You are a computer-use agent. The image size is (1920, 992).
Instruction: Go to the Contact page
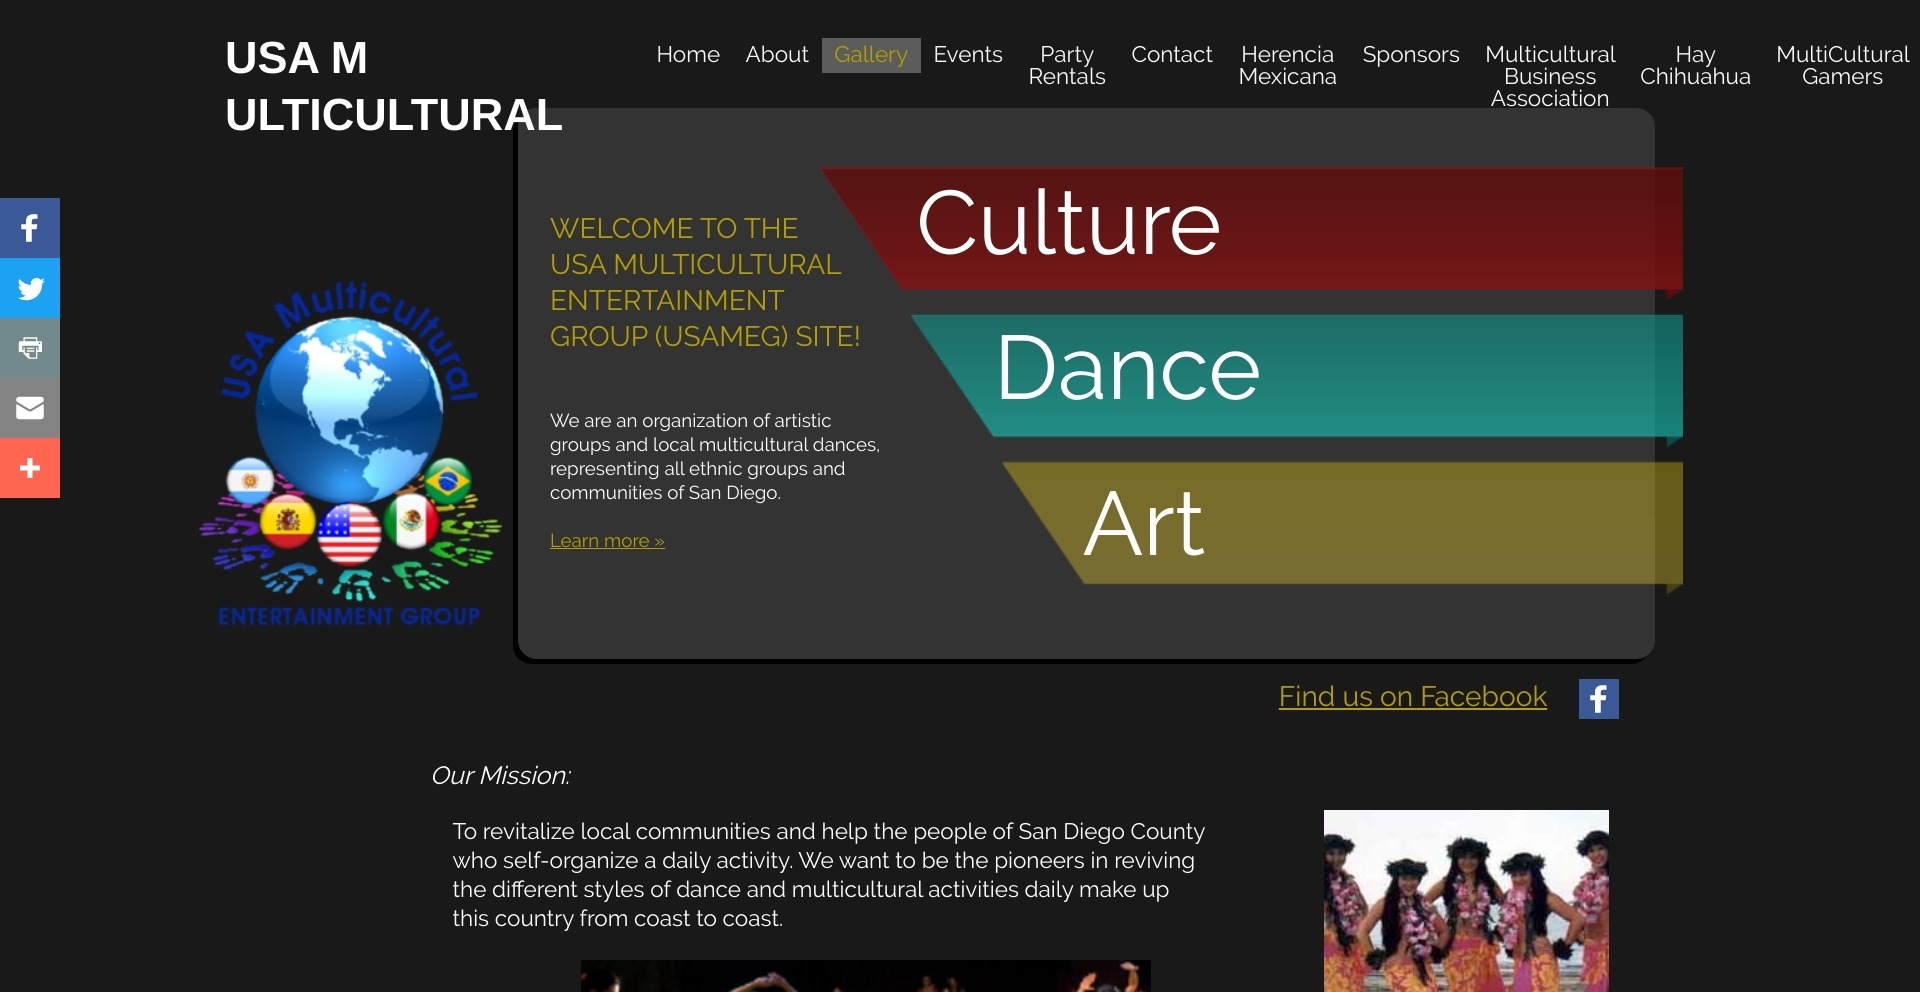(1172, 55)
